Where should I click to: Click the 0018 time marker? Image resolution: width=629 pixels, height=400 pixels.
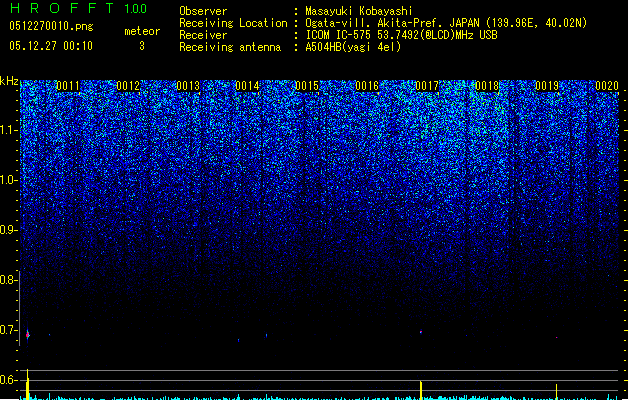pos(487,86)
